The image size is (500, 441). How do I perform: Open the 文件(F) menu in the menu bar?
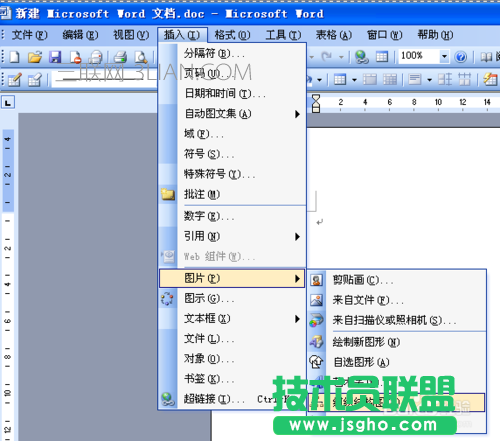(29, 35)
